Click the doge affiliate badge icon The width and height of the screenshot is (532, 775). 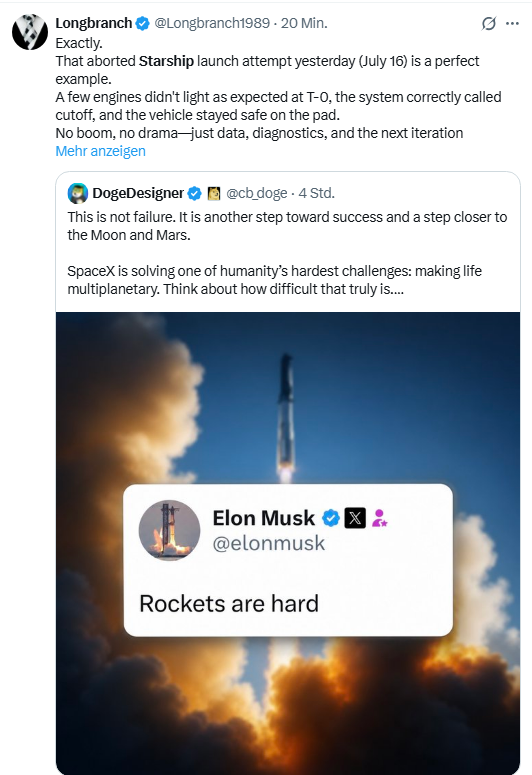coord(214,193)
